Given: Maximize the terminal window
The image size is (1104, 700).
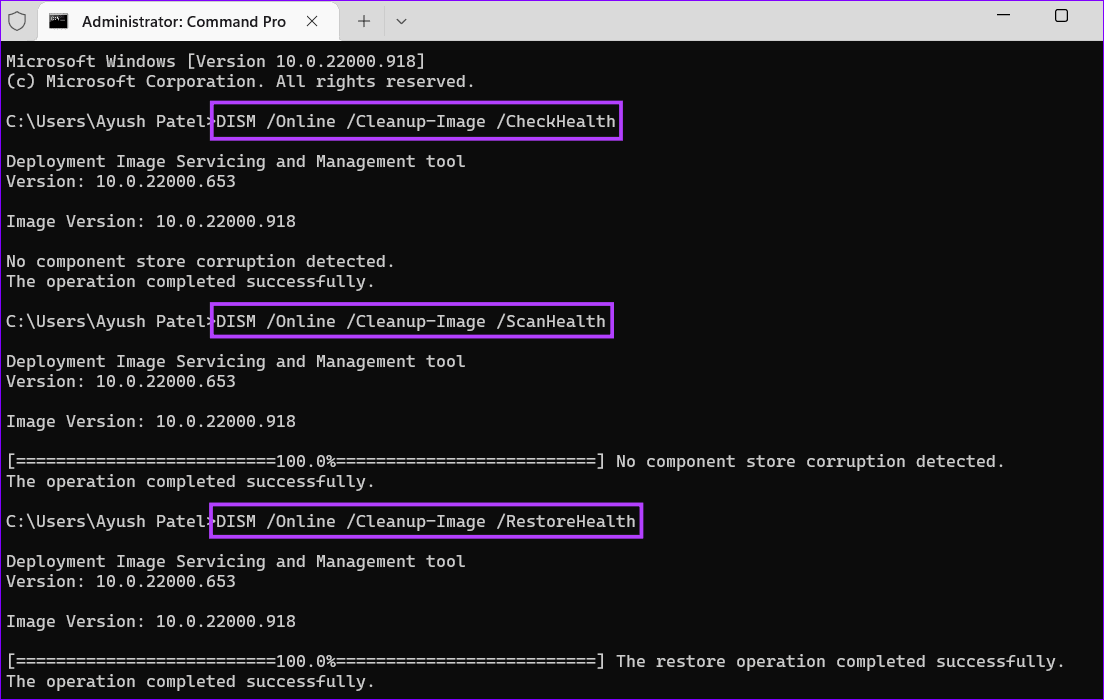Looking at the screenshot, I should tap(1061, 16).
